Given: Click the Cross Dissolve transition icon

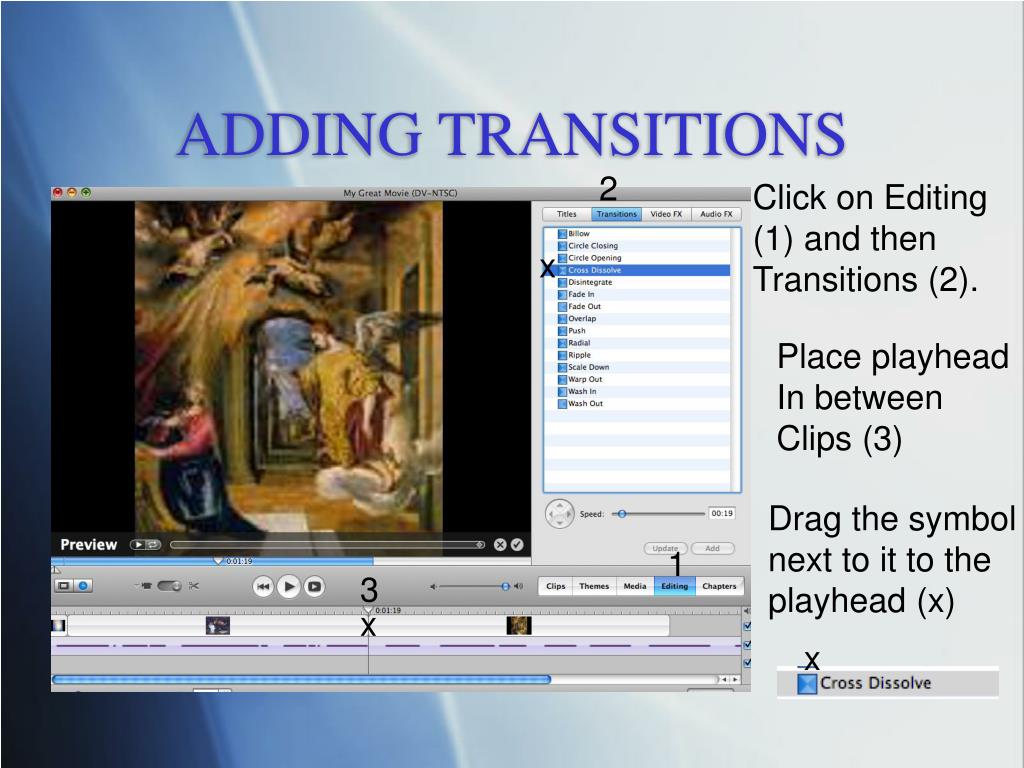Looking at the screenshot, I should 562,270.
